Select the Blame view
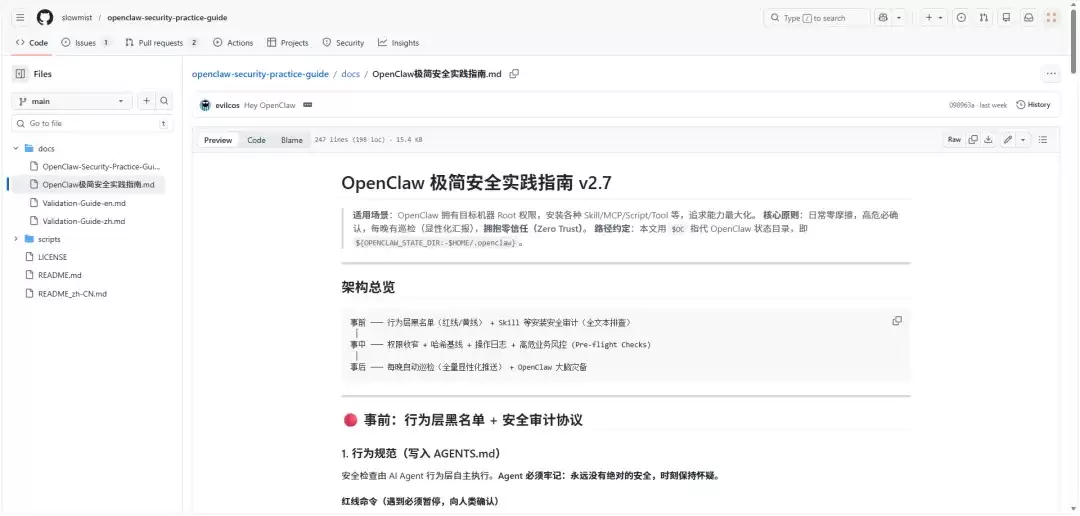The height and width of the screenshot is (516, 1080). coord(291,140)
